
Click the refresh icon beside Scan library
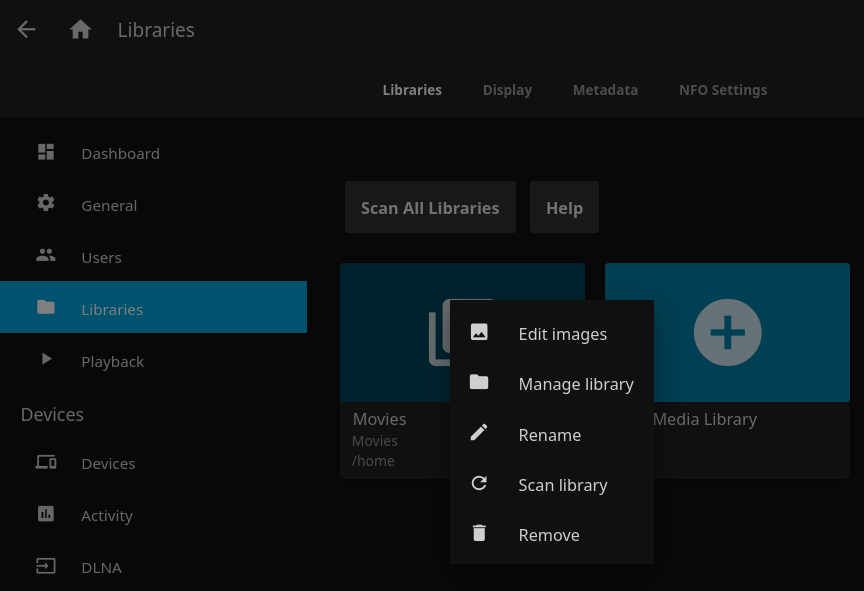click(479, 483)
